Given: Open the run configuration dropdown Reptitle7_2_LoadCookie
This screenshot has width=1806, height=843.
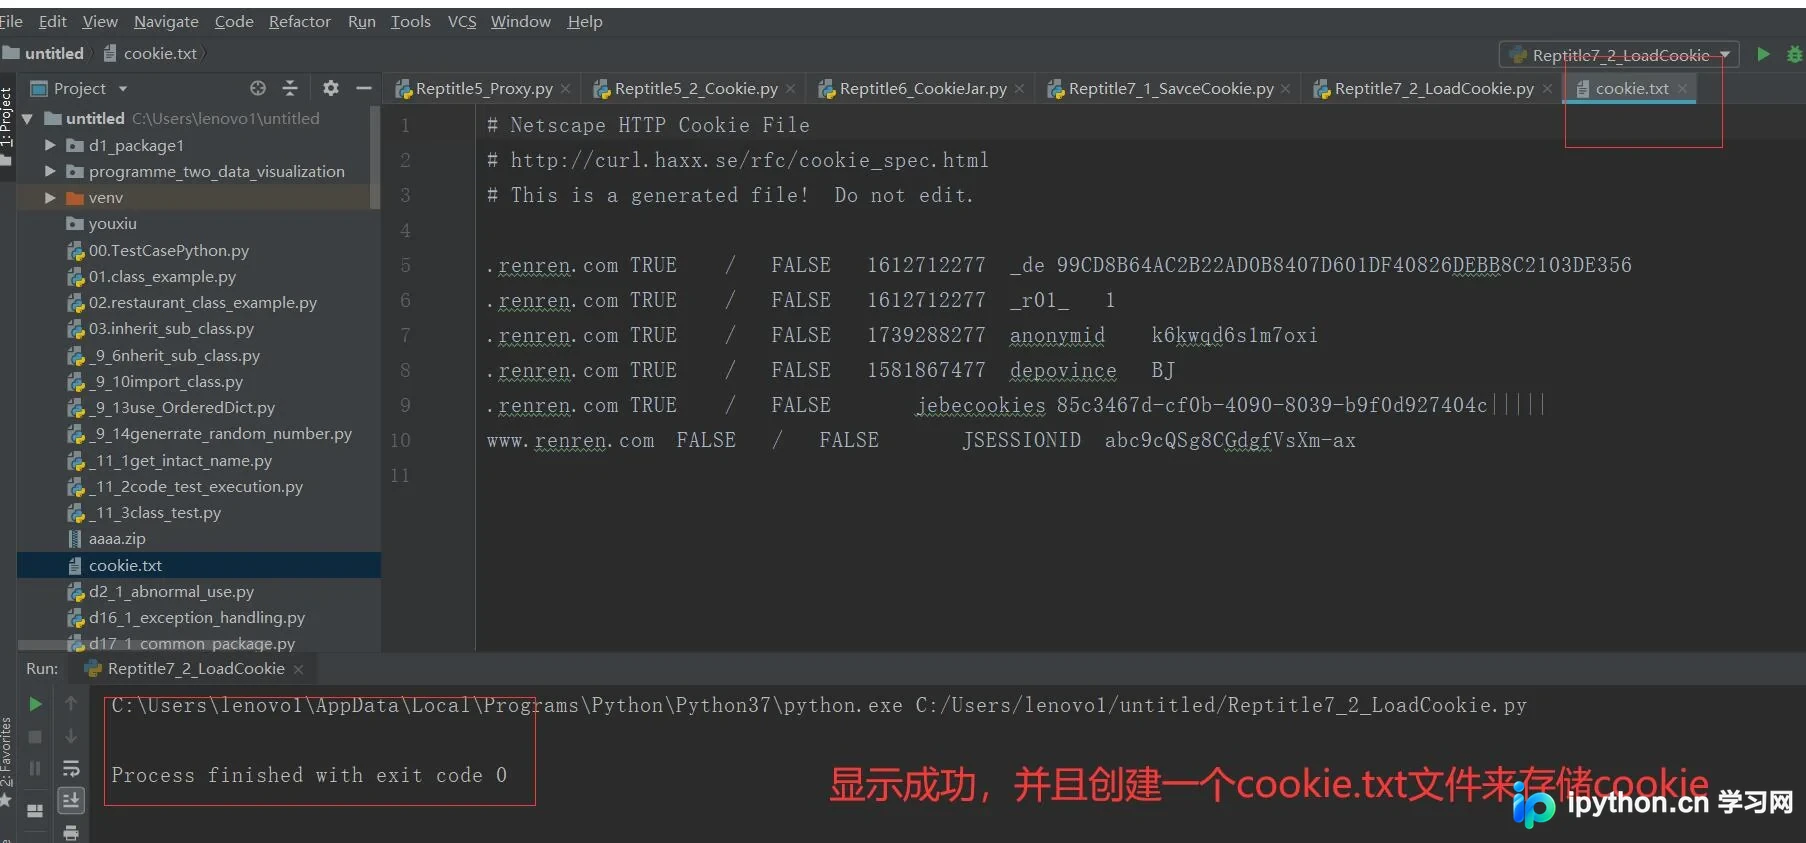Looking at the screenshot, I should pyautogui.click(x=1620, y=55).
